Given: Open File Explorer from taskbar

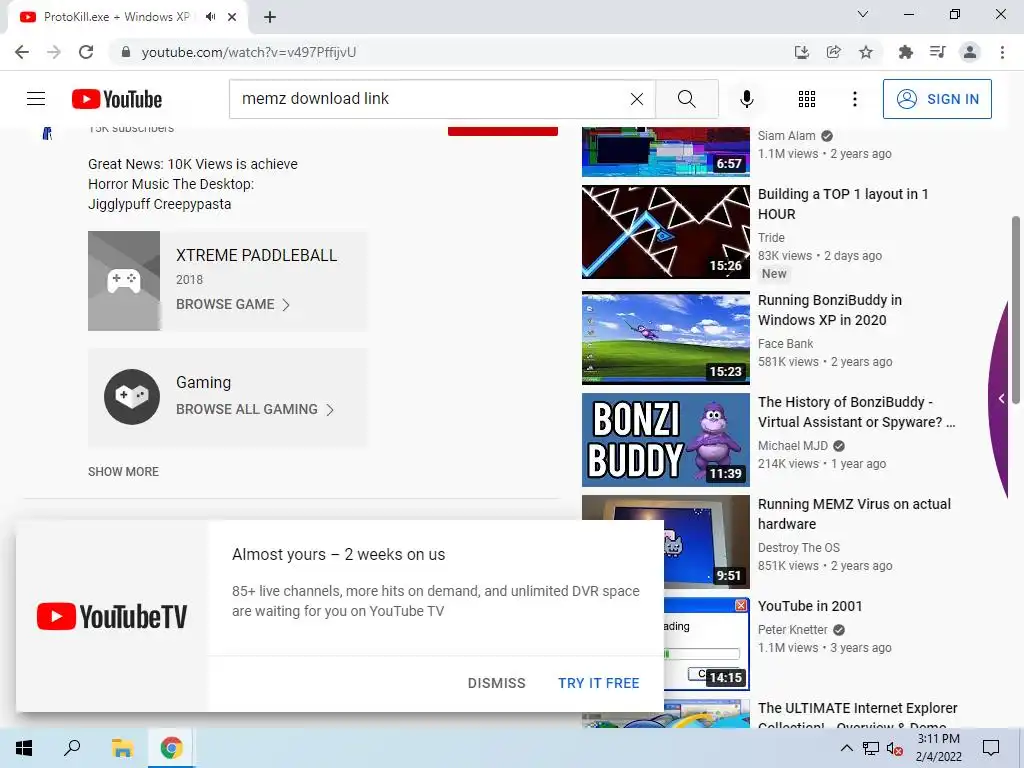Looking at the screenshot, I should point(122,748).
